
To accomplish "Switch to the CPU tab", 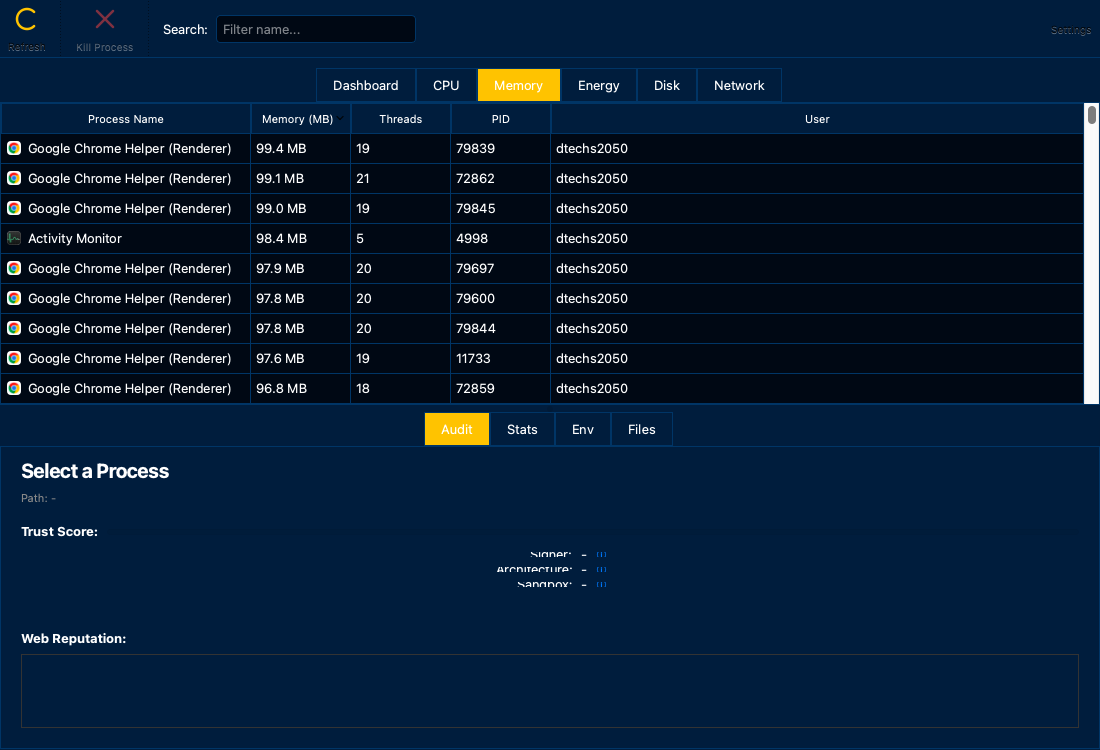I will pyautogui.click(x=446, y=85).
